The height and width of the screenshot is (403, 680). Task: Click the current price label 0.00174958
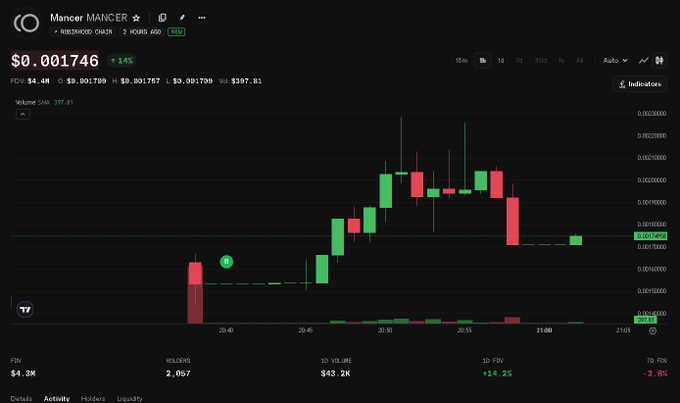(651, 236)
